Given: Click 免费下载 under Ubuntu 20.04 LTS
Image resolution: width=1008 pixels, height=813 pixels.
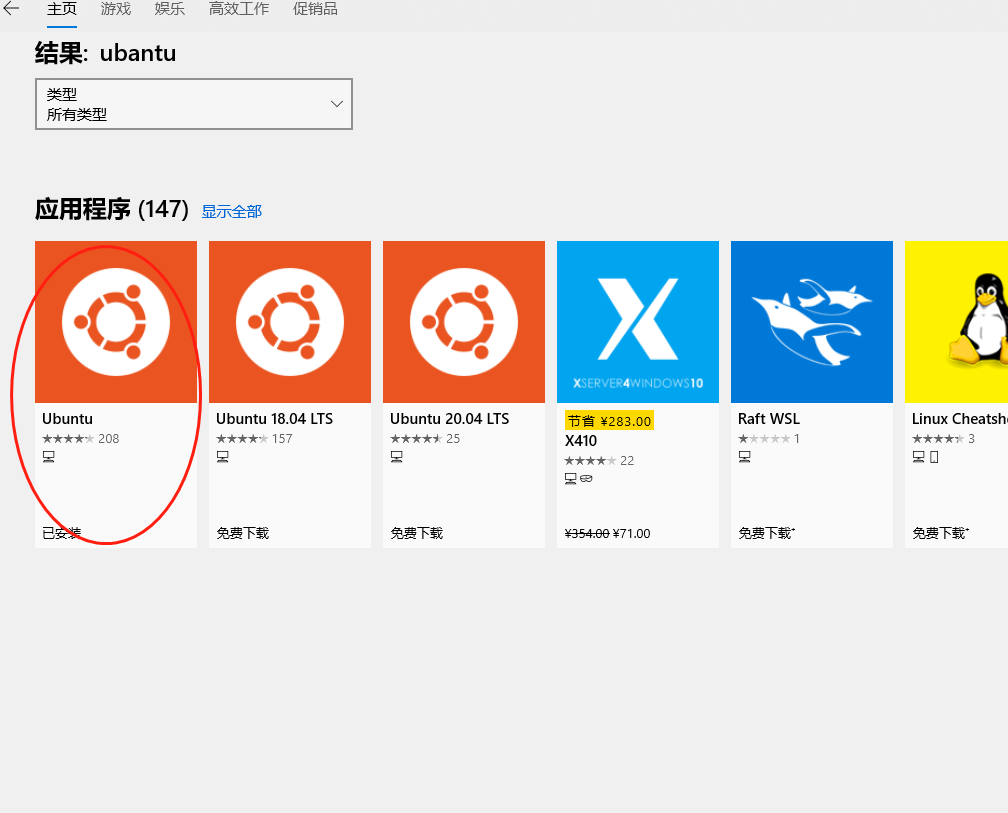Looking at the screenshot, I should pos(417,533).
